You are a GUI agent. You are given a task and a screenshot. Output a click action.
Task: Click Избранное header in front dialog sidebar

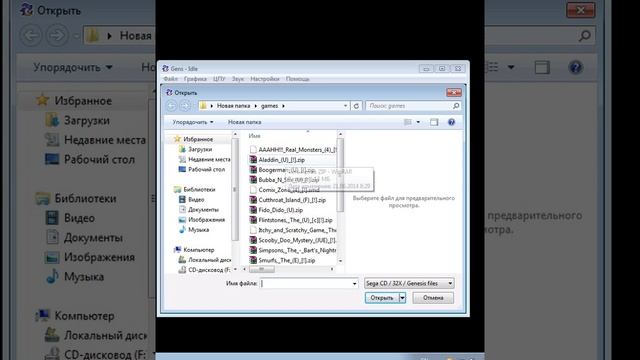pos(193,139)
